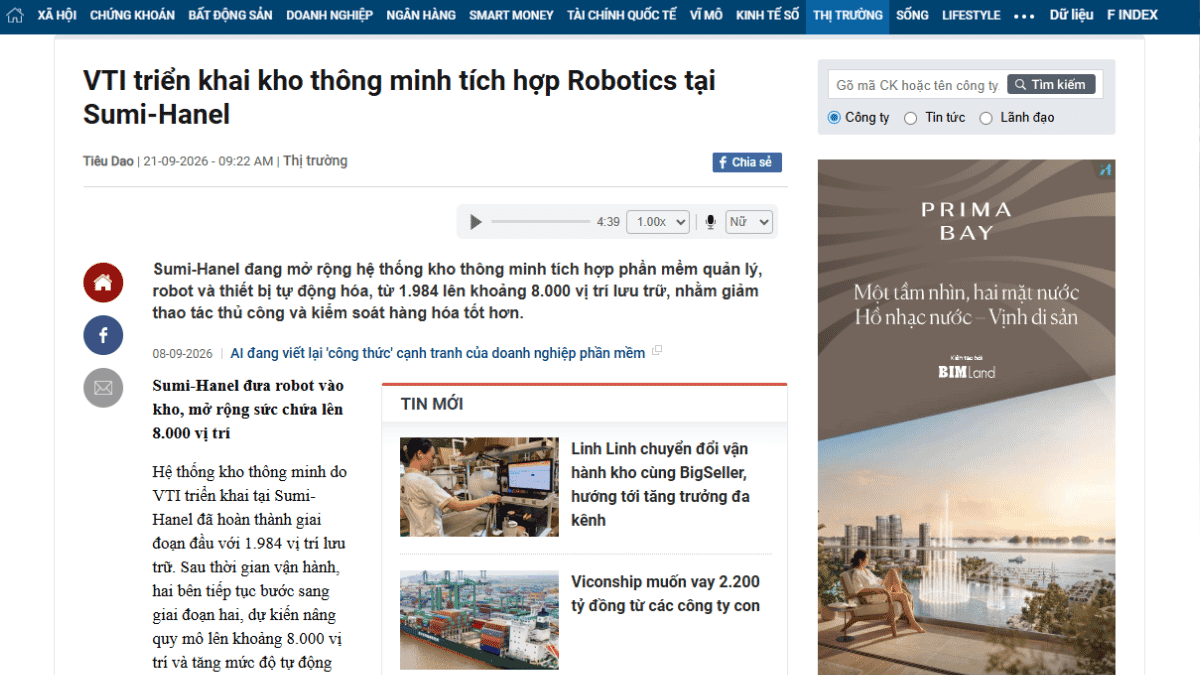
Task: Click the microphone voice icon in audio player
Action: tap(710, 222)
